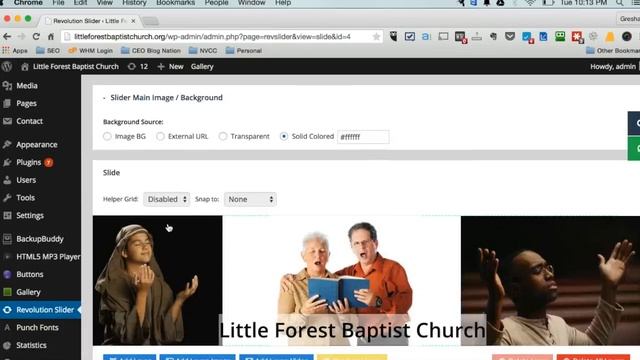Click the checkmark extension icon in toolbar
The height and width of the screenshot is (360, 640).
410,37
